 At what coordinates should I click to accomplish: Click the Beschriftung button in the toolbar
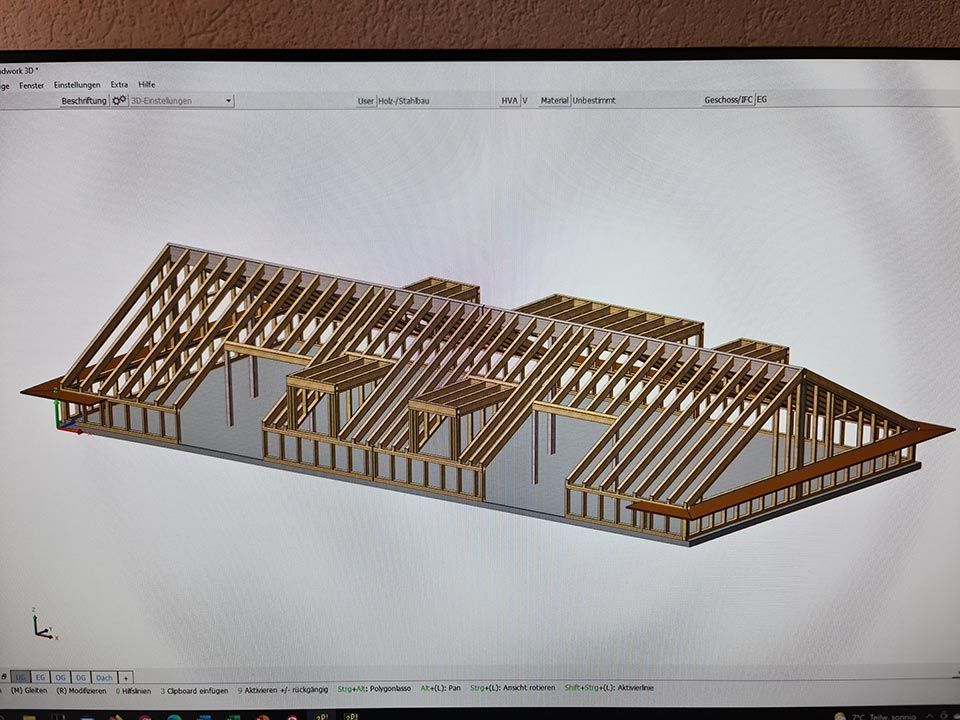[84, 100]
